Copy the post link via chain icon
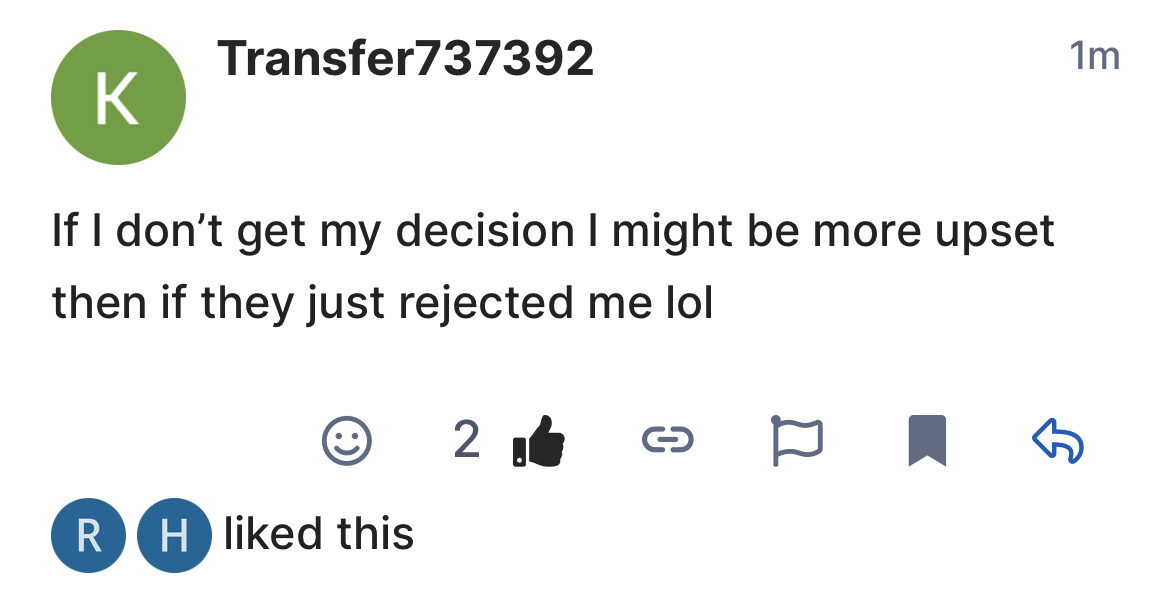The height and width of the screenshot is (593, 1170). tap(666, 441)
